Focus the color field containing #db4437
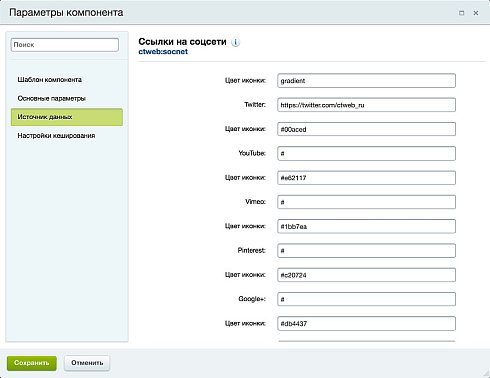The height and width of the screenshot is (378, 490). click(366, 323)
